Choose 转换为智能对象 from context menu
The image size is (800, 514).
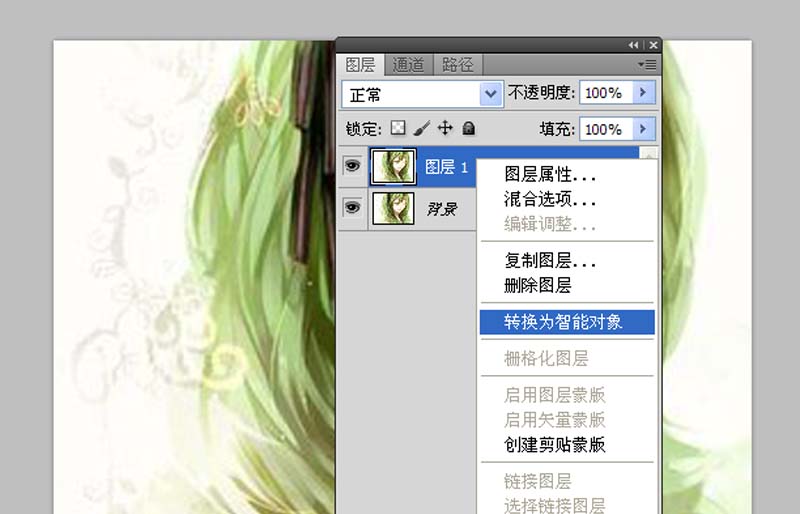coord(567,322)
